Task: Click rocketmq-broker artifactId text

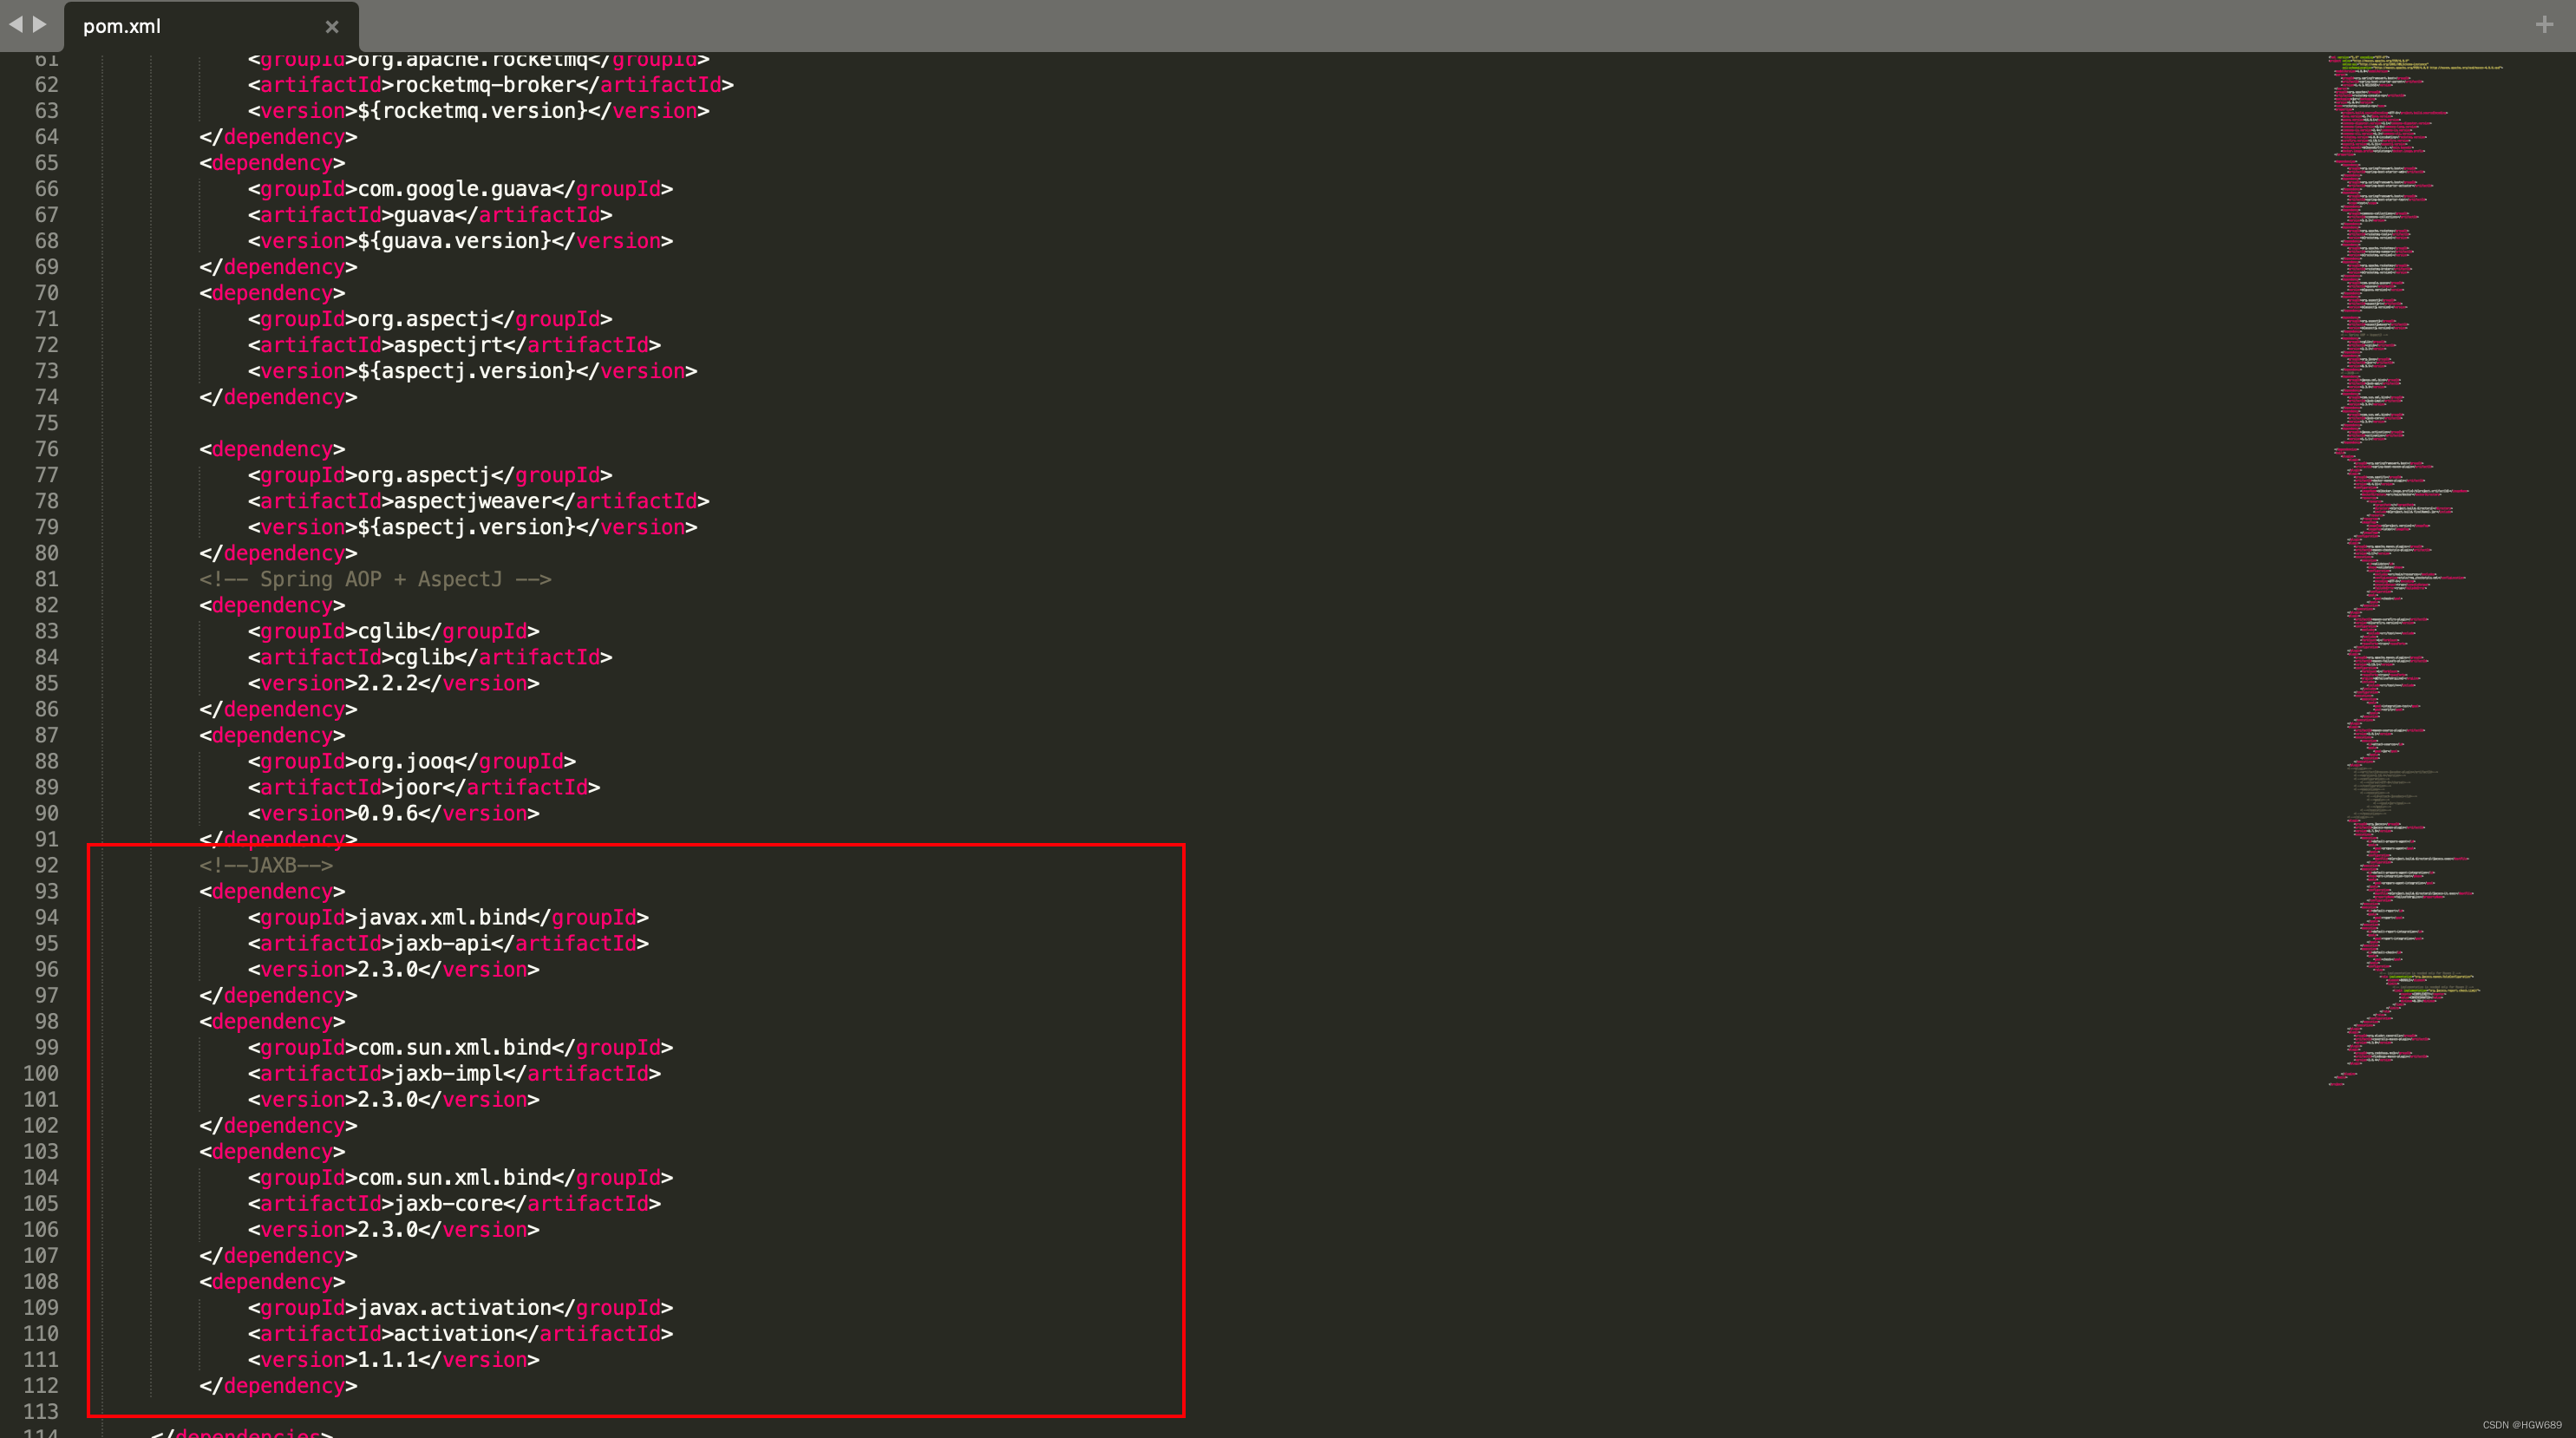Action: pyautogui.click(x=485, y=85)
